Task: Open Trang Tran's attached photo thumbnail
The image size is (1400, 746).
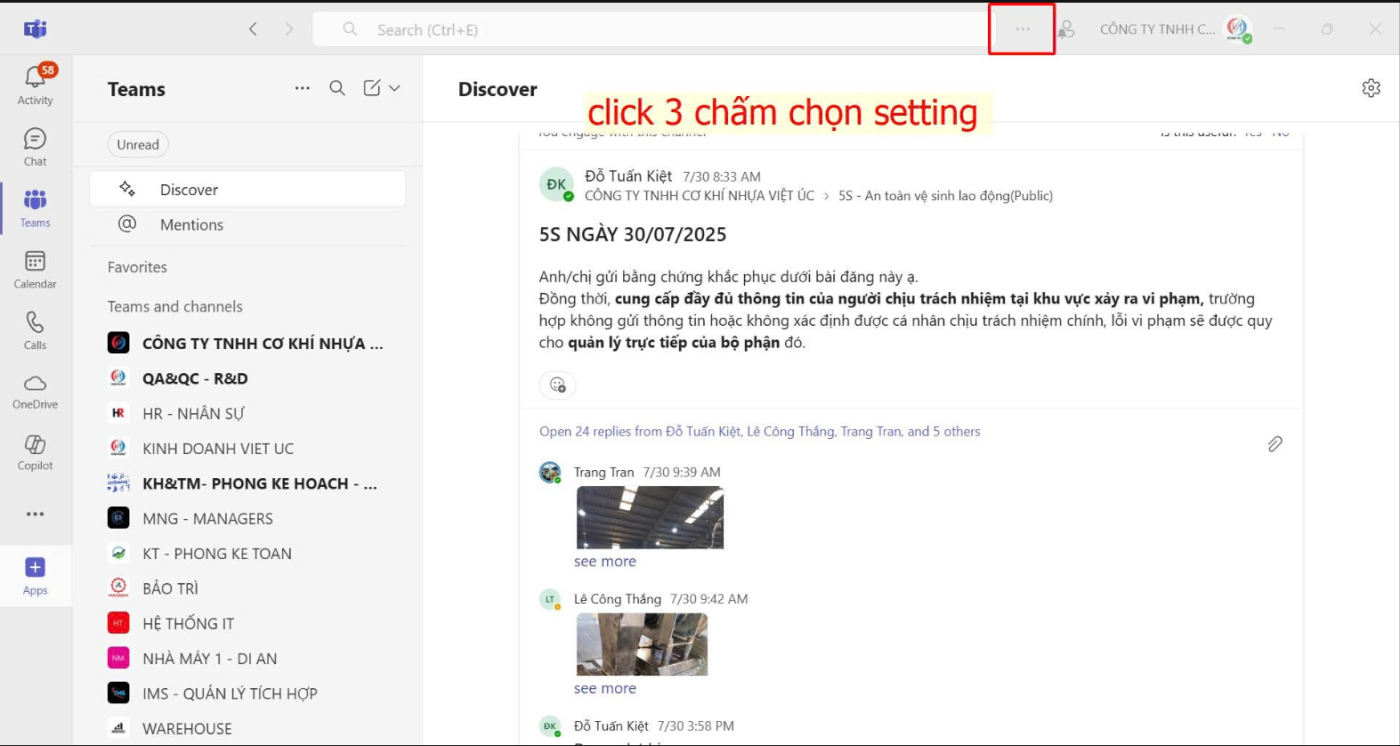Action: pyautogui.click(x=650, y=517)
